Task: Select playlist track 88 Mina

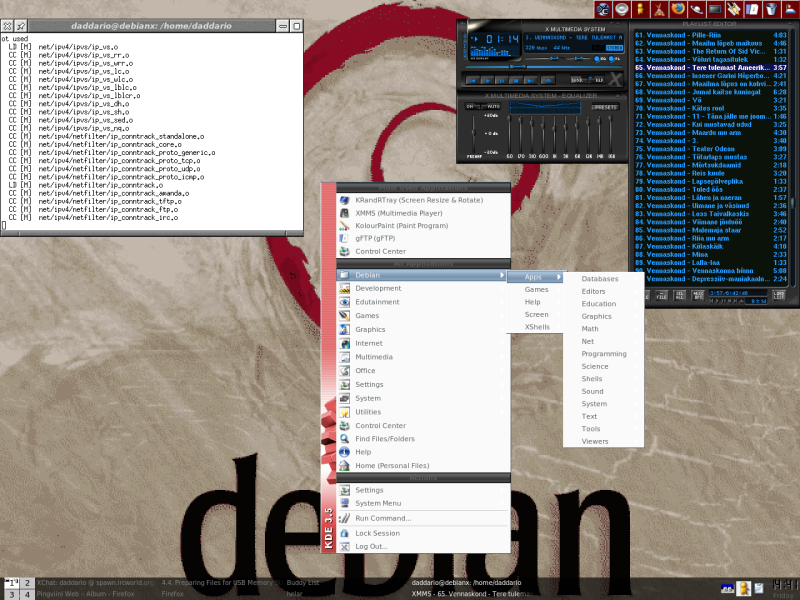Action: coord(710,255)
